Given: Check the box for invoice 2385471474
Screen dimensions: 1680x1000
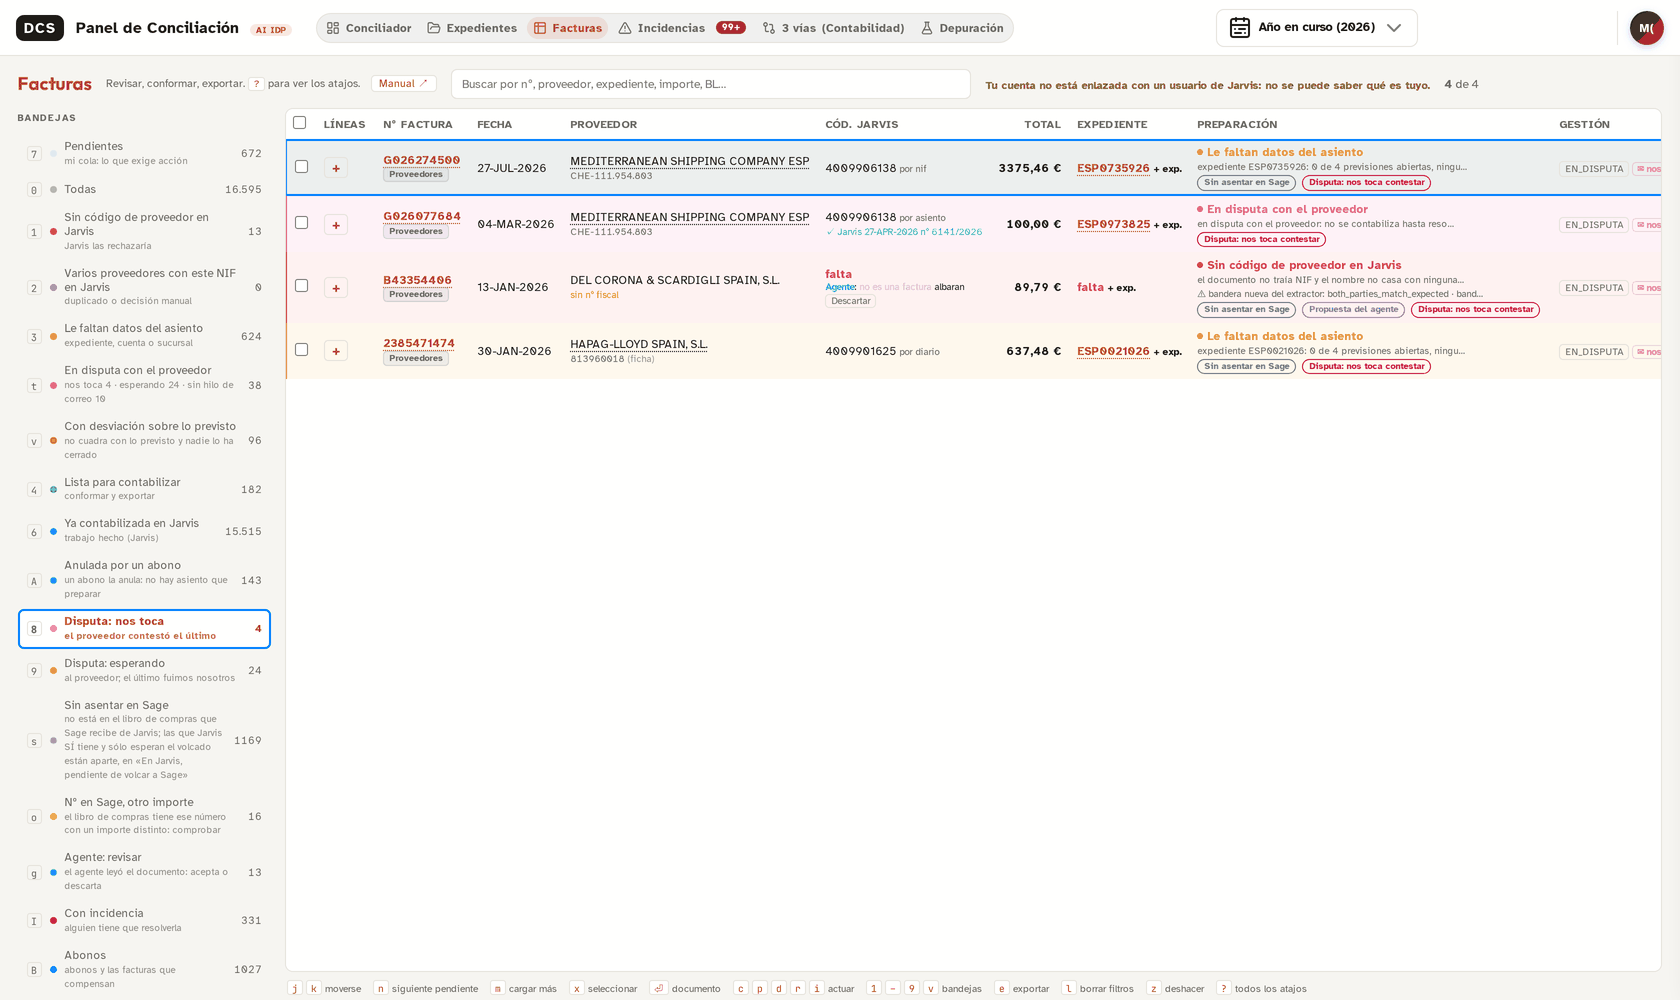Looking at the screenshot, I should 301,350.
